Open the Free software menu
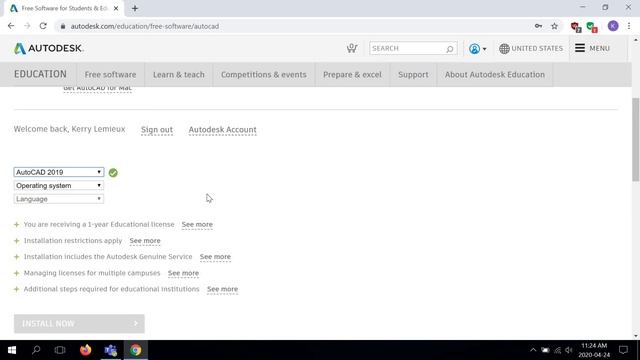The width and height of the screenshot is (640, 360). click(x=110, y=75)
